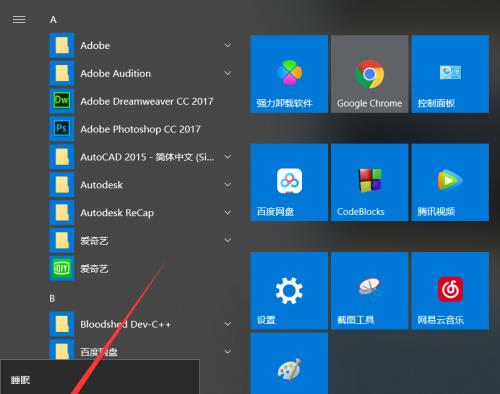Screen dimensions: 500x394
Task: Open the 腾讯视频 tile
Action: pyautogui.click(x=450, y=182)
